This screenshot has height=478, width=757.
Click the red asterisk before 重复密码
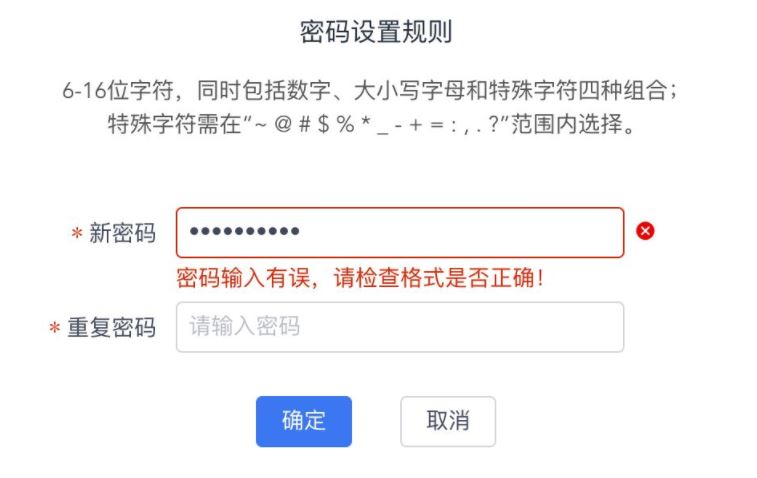click(x=55, y=329)
